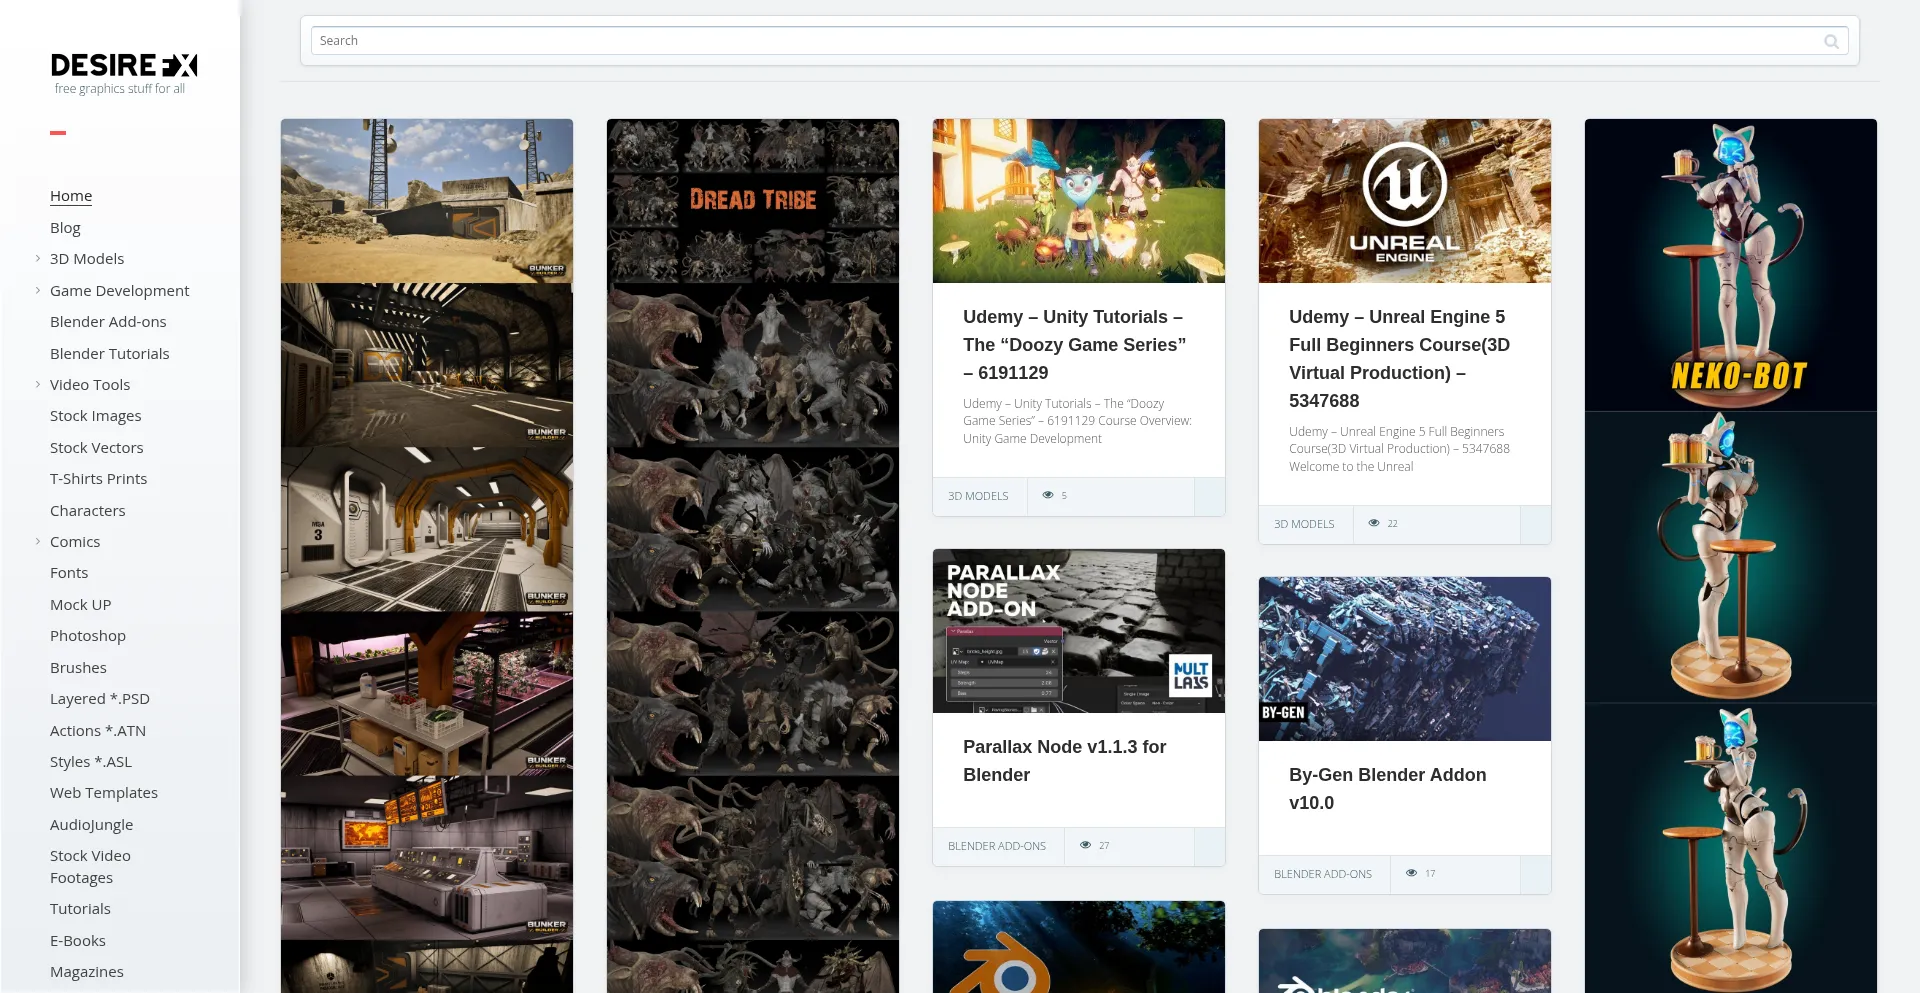Click BLENDER ADD-ONS tag on By-Gen card
Image resolution: width=1920 pixels, height=993 pixels.
pos(1323,874)
